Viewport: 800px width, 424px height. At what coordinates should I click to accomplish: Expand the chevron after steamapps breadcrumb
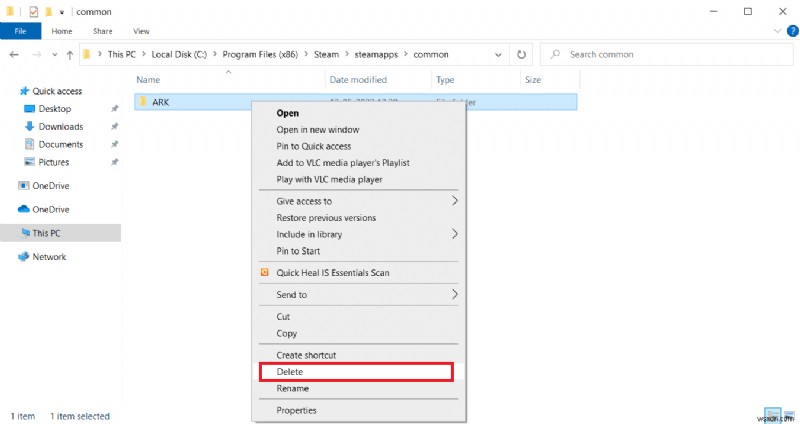click(406, 55)
